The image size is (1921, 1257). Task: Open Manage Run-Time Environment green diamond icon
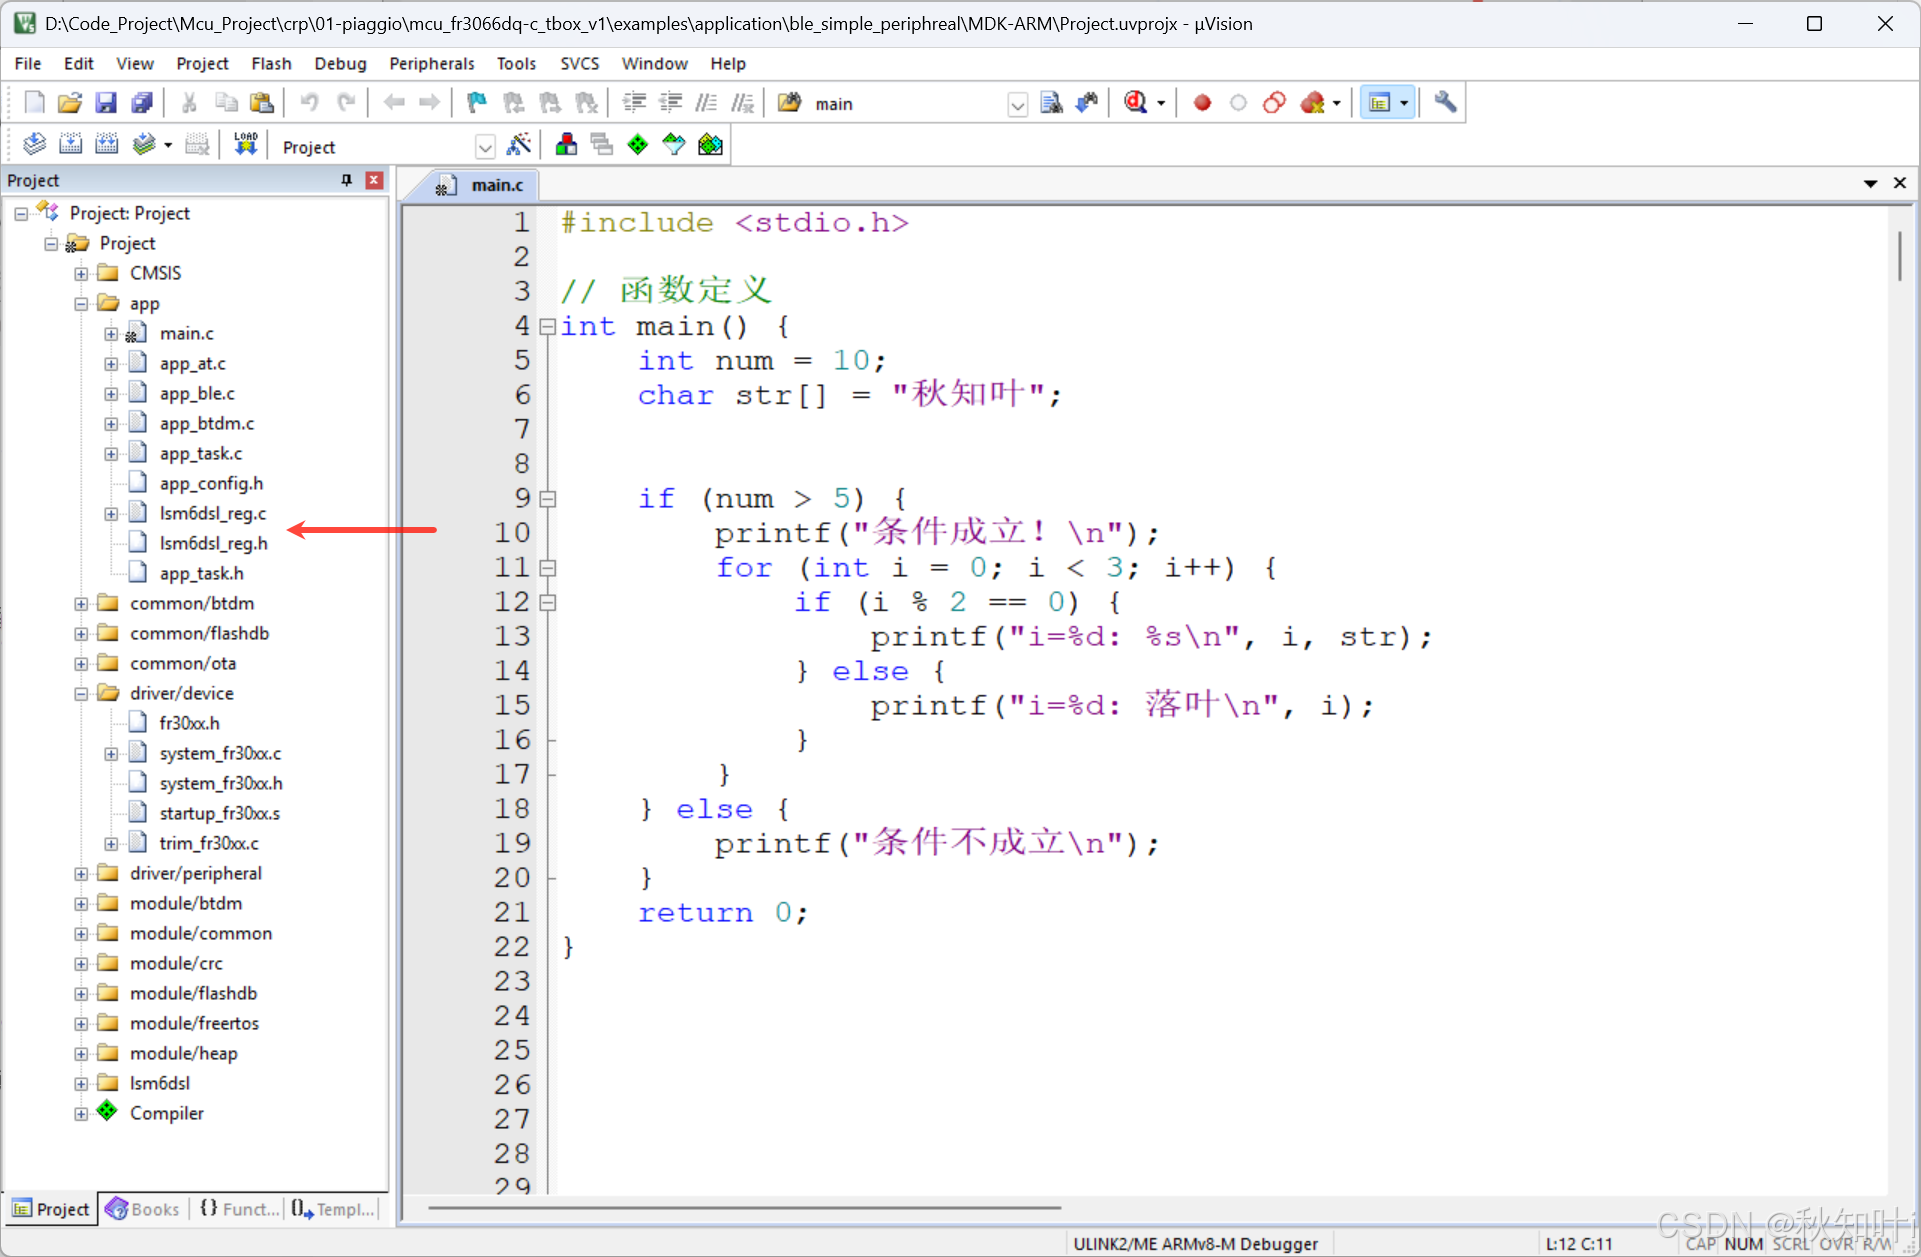click(x=637, y=145)
